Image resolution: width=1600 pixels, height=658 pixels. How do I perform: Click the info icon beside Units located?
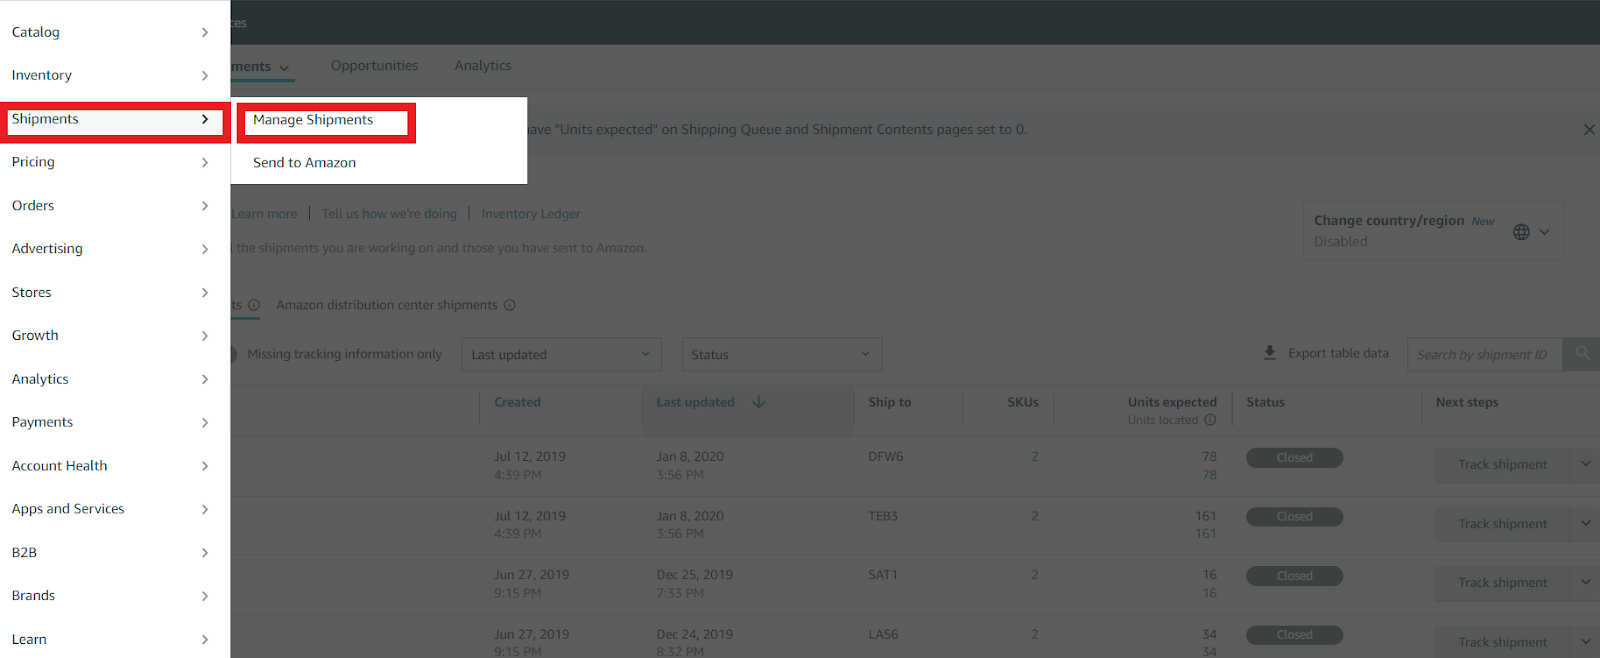pos(1210,420)
